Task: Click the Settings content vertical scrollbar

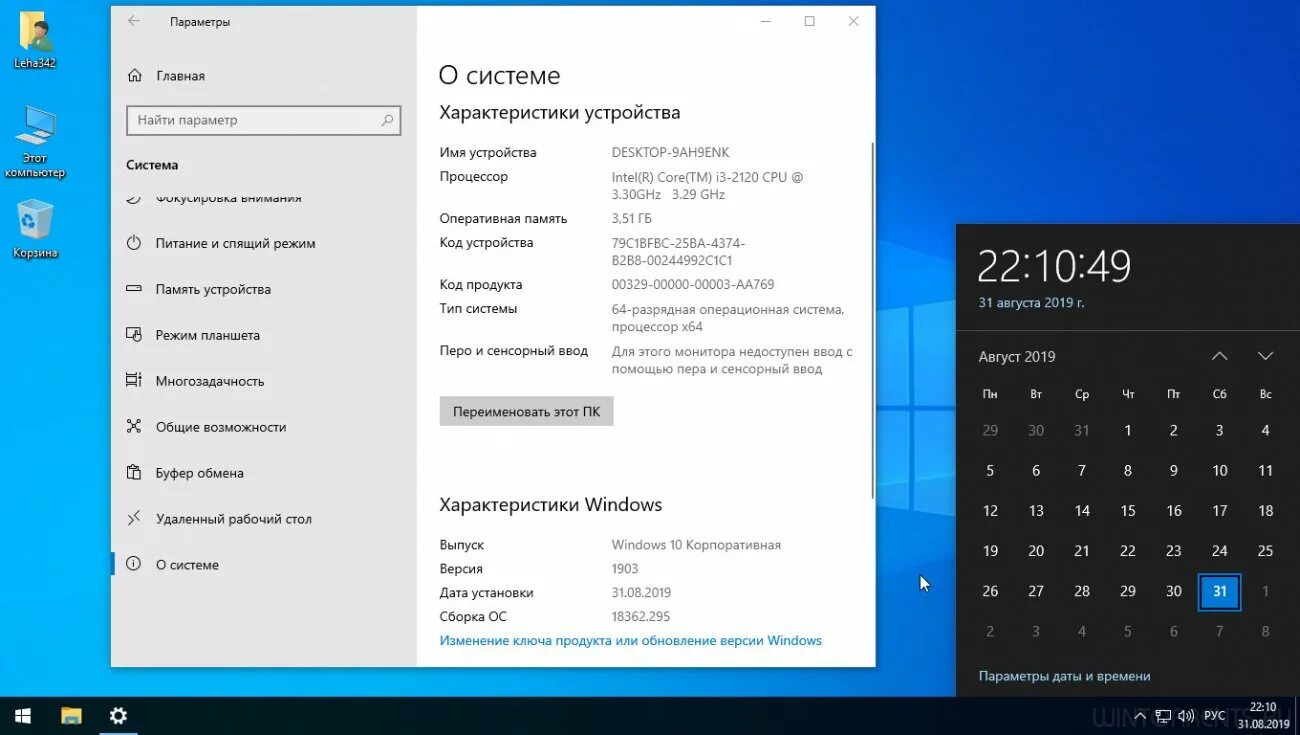Action: point(873,320)
